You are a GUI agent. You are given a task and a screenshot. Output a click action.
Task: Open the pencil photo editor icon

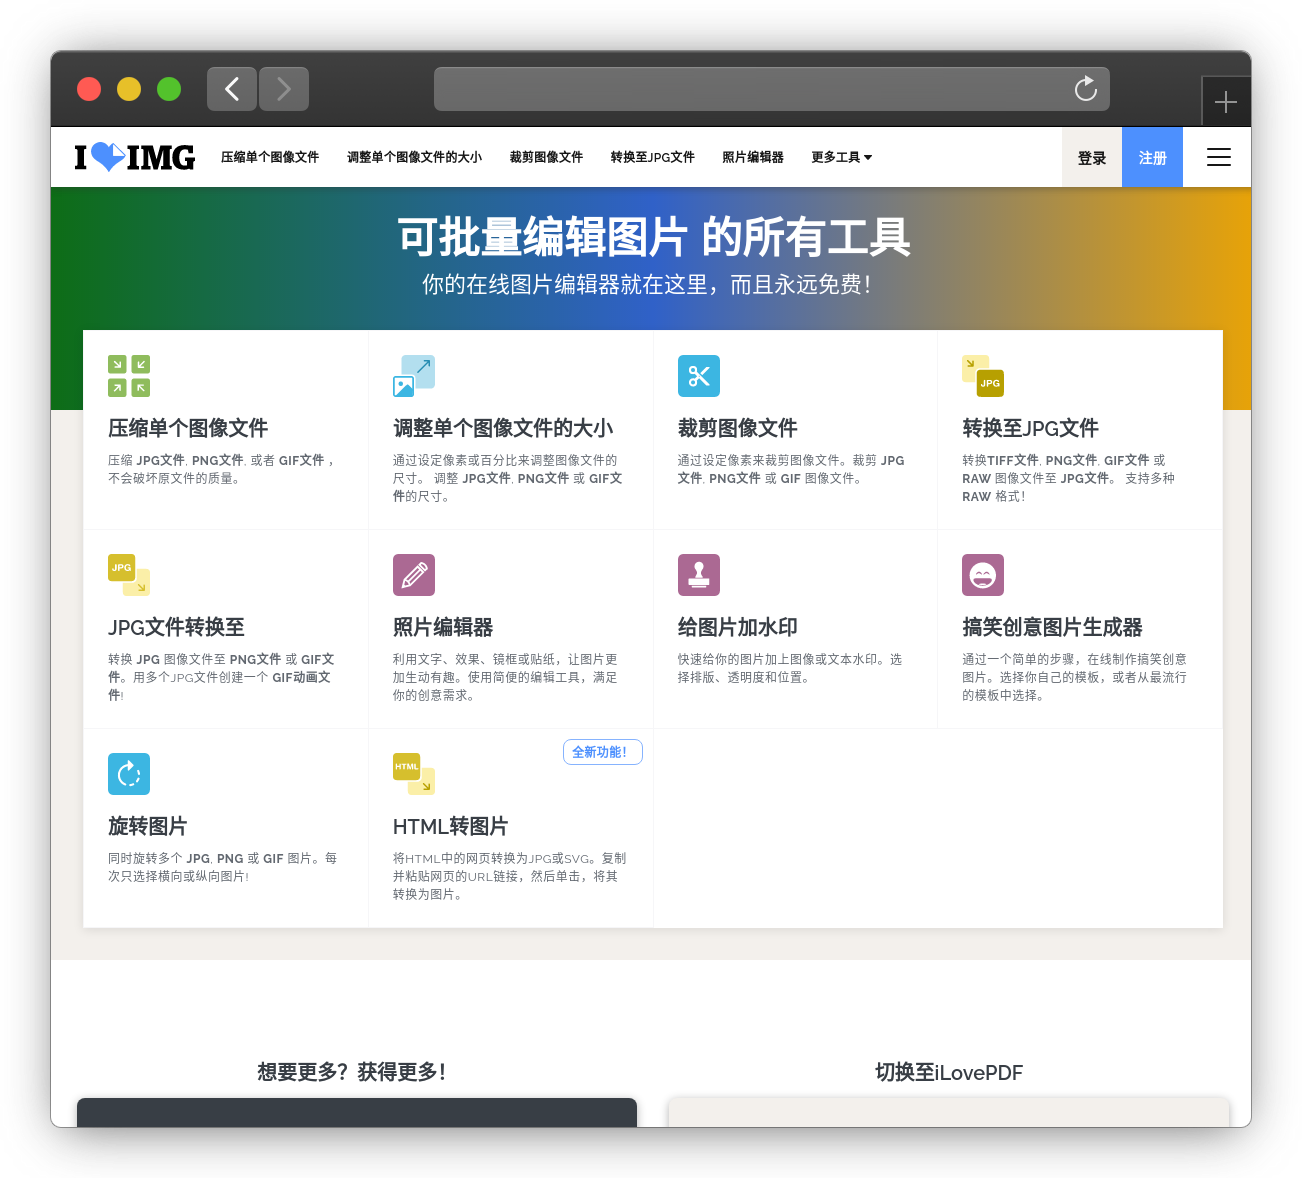pyautogui.click(x=414, y=575)
